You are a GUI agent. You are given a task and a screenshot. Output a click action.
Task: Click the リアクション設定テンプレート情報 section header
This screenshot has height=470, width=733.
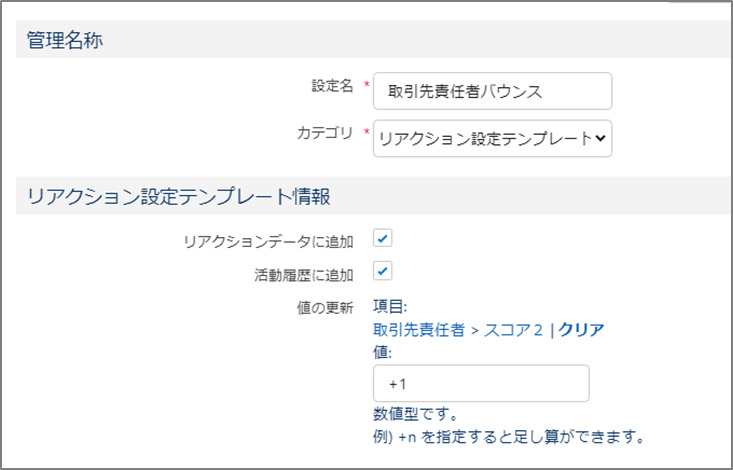click(179, 196)
